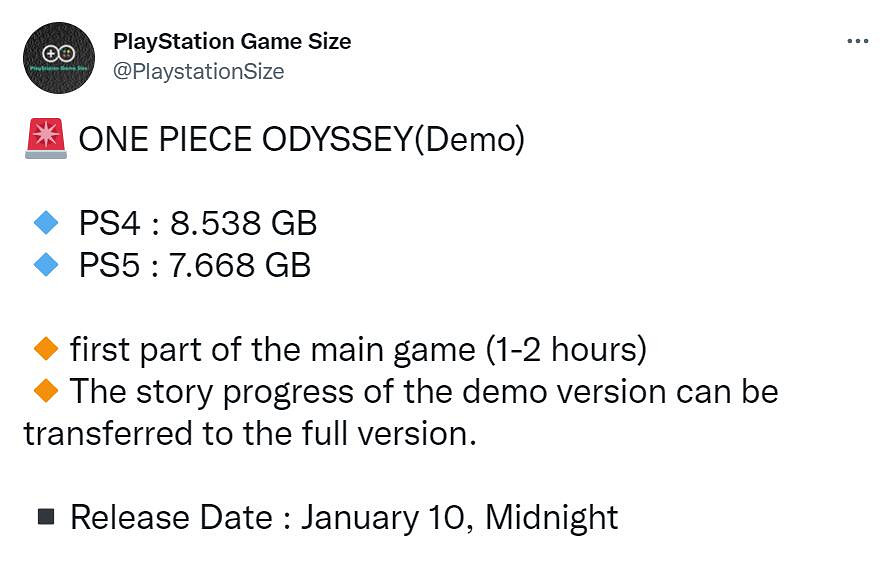892x570 pixels.
Task: Click the '7.668 GB' size value
Action: (x=240, y=266)
